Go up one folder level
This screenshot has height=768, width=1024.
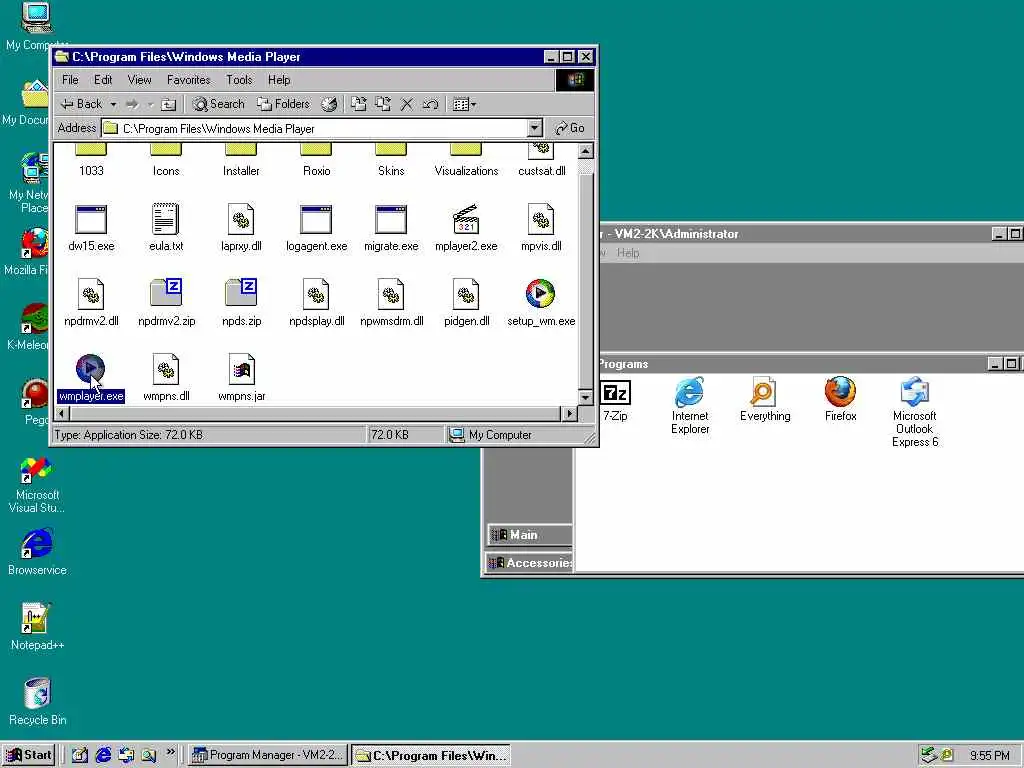point(168,104)
